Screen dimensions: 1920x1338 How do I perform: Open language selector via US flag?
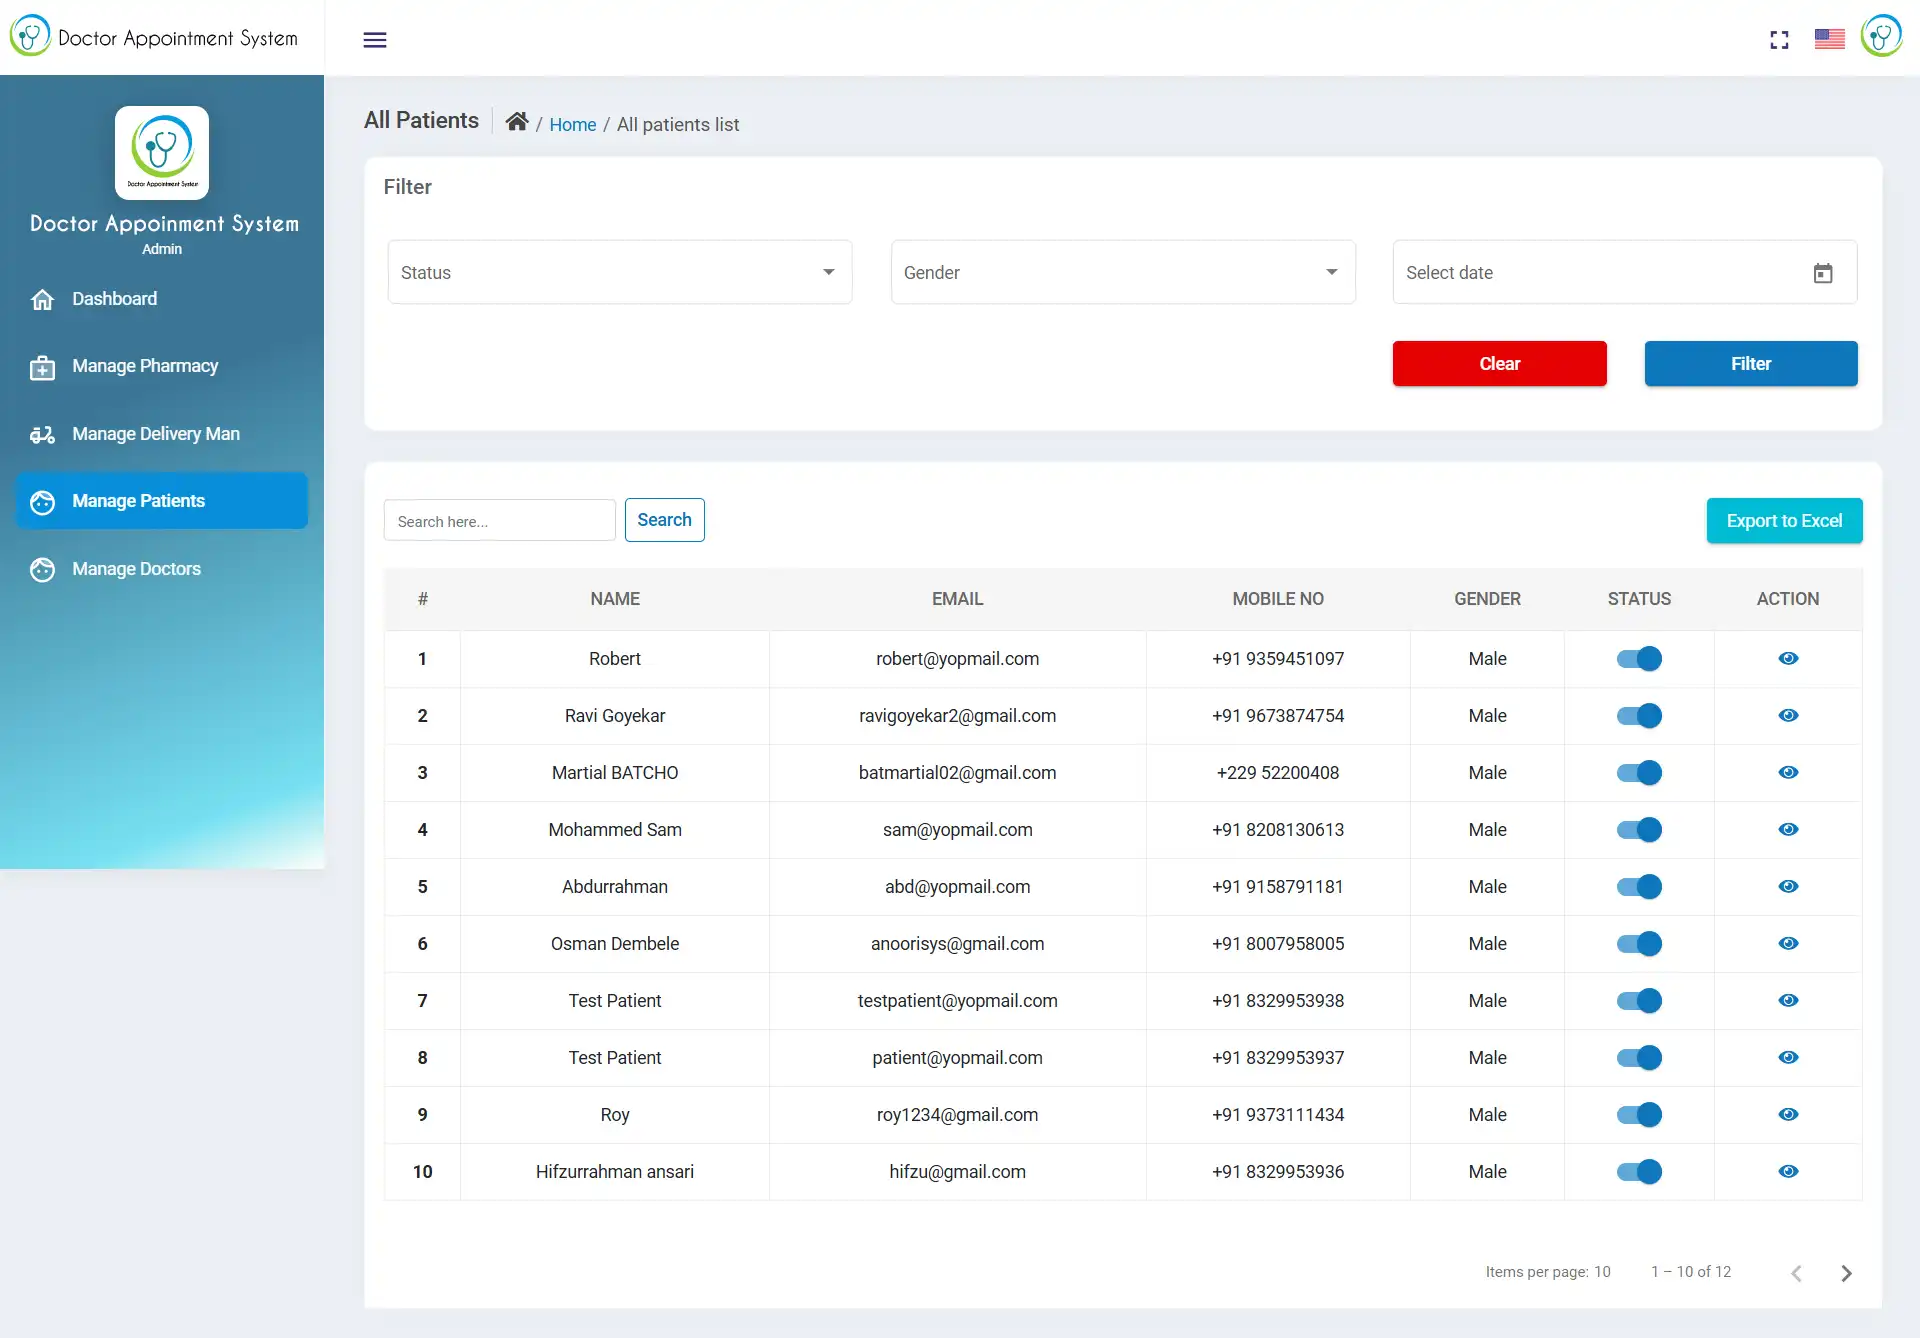point(1830,39)
